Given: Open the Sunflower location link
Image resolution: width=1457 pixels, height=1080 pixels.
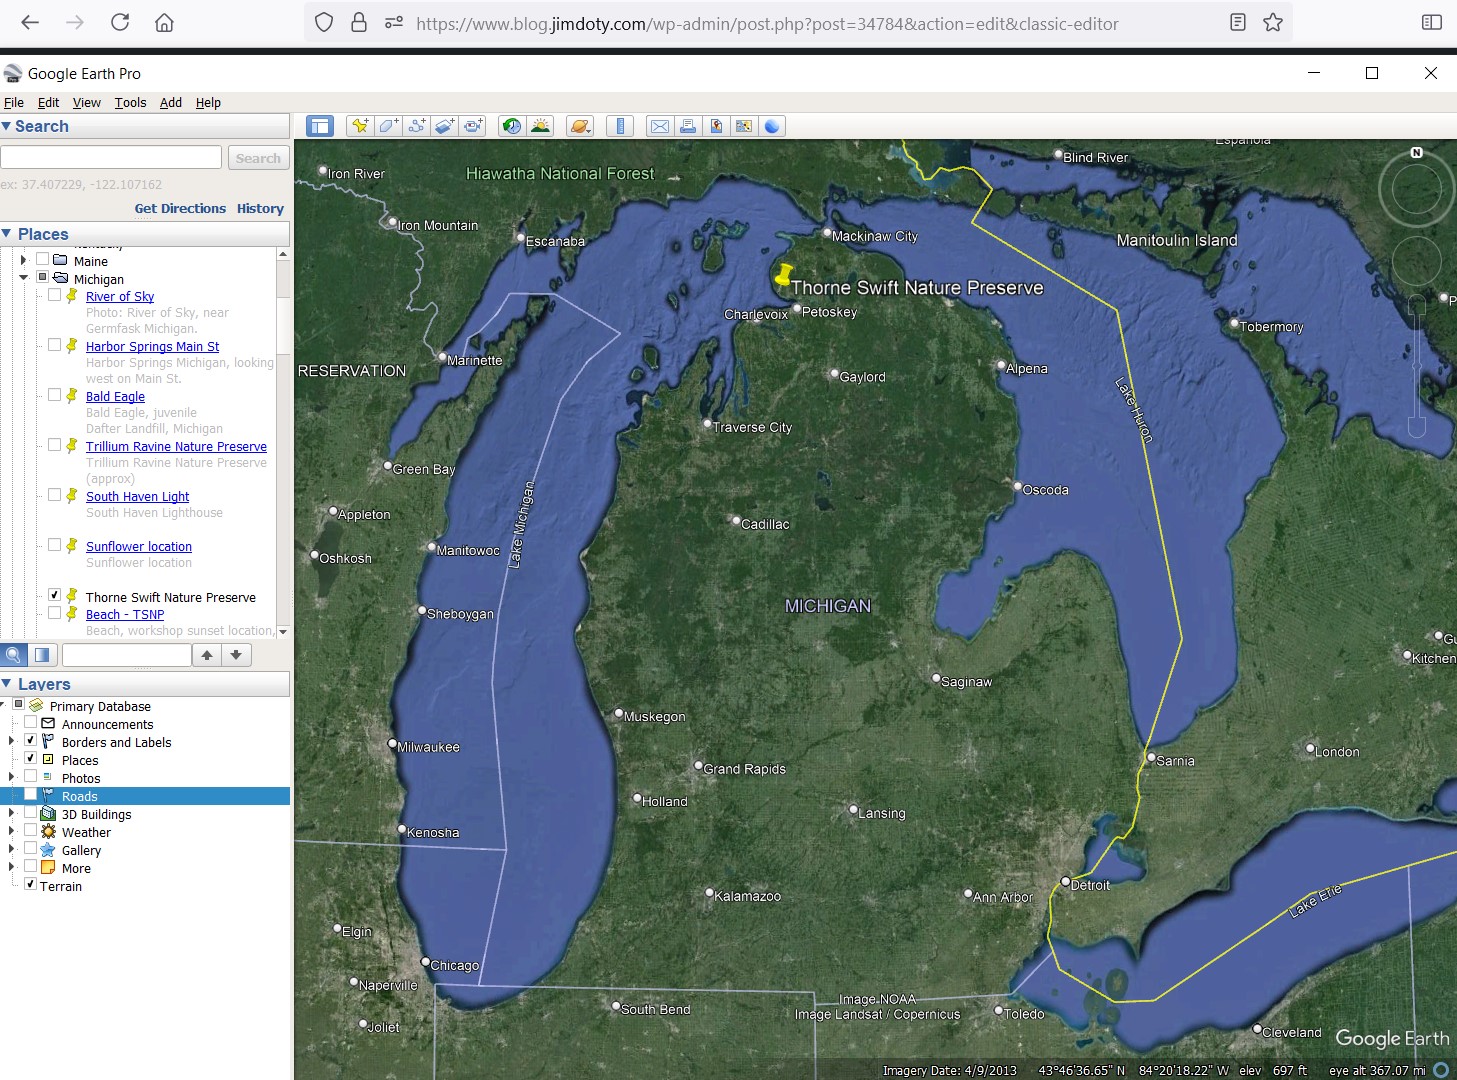Looking at the screenshot, I should click(x=139, y=546).
